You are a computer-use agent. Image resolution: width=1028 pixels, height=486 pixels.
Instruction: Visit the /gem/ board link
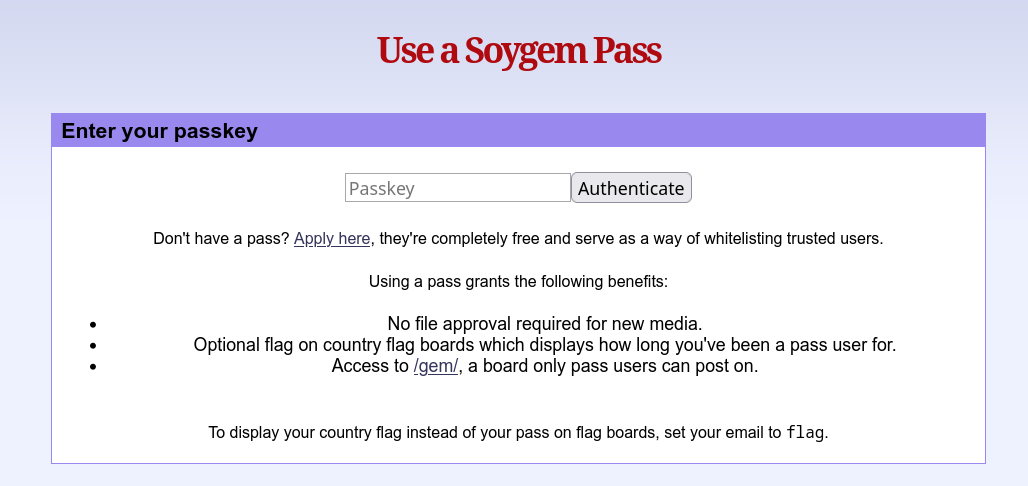[436, 366]
